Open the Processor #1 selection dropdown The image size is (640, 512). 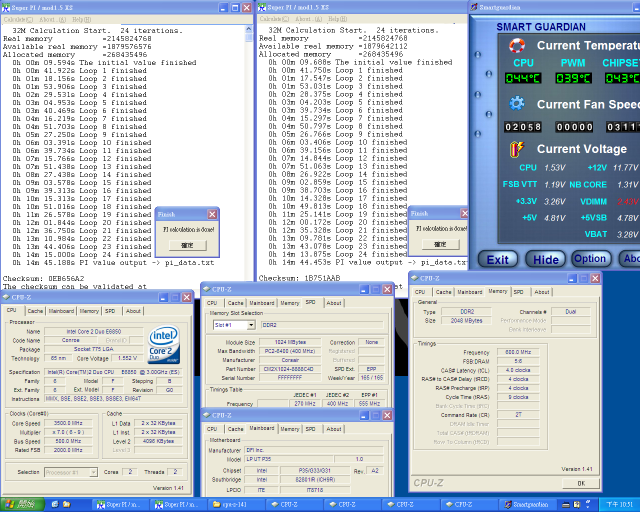(x=93, y=472)
